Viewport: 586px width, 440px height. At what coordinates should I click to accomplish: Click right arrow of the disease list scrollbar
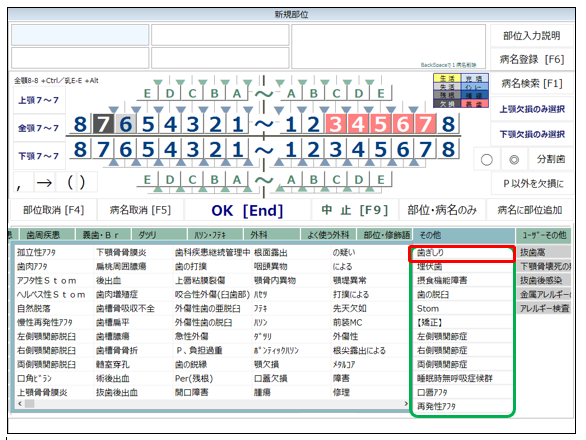pyautogui.click(x=406, y=404)
